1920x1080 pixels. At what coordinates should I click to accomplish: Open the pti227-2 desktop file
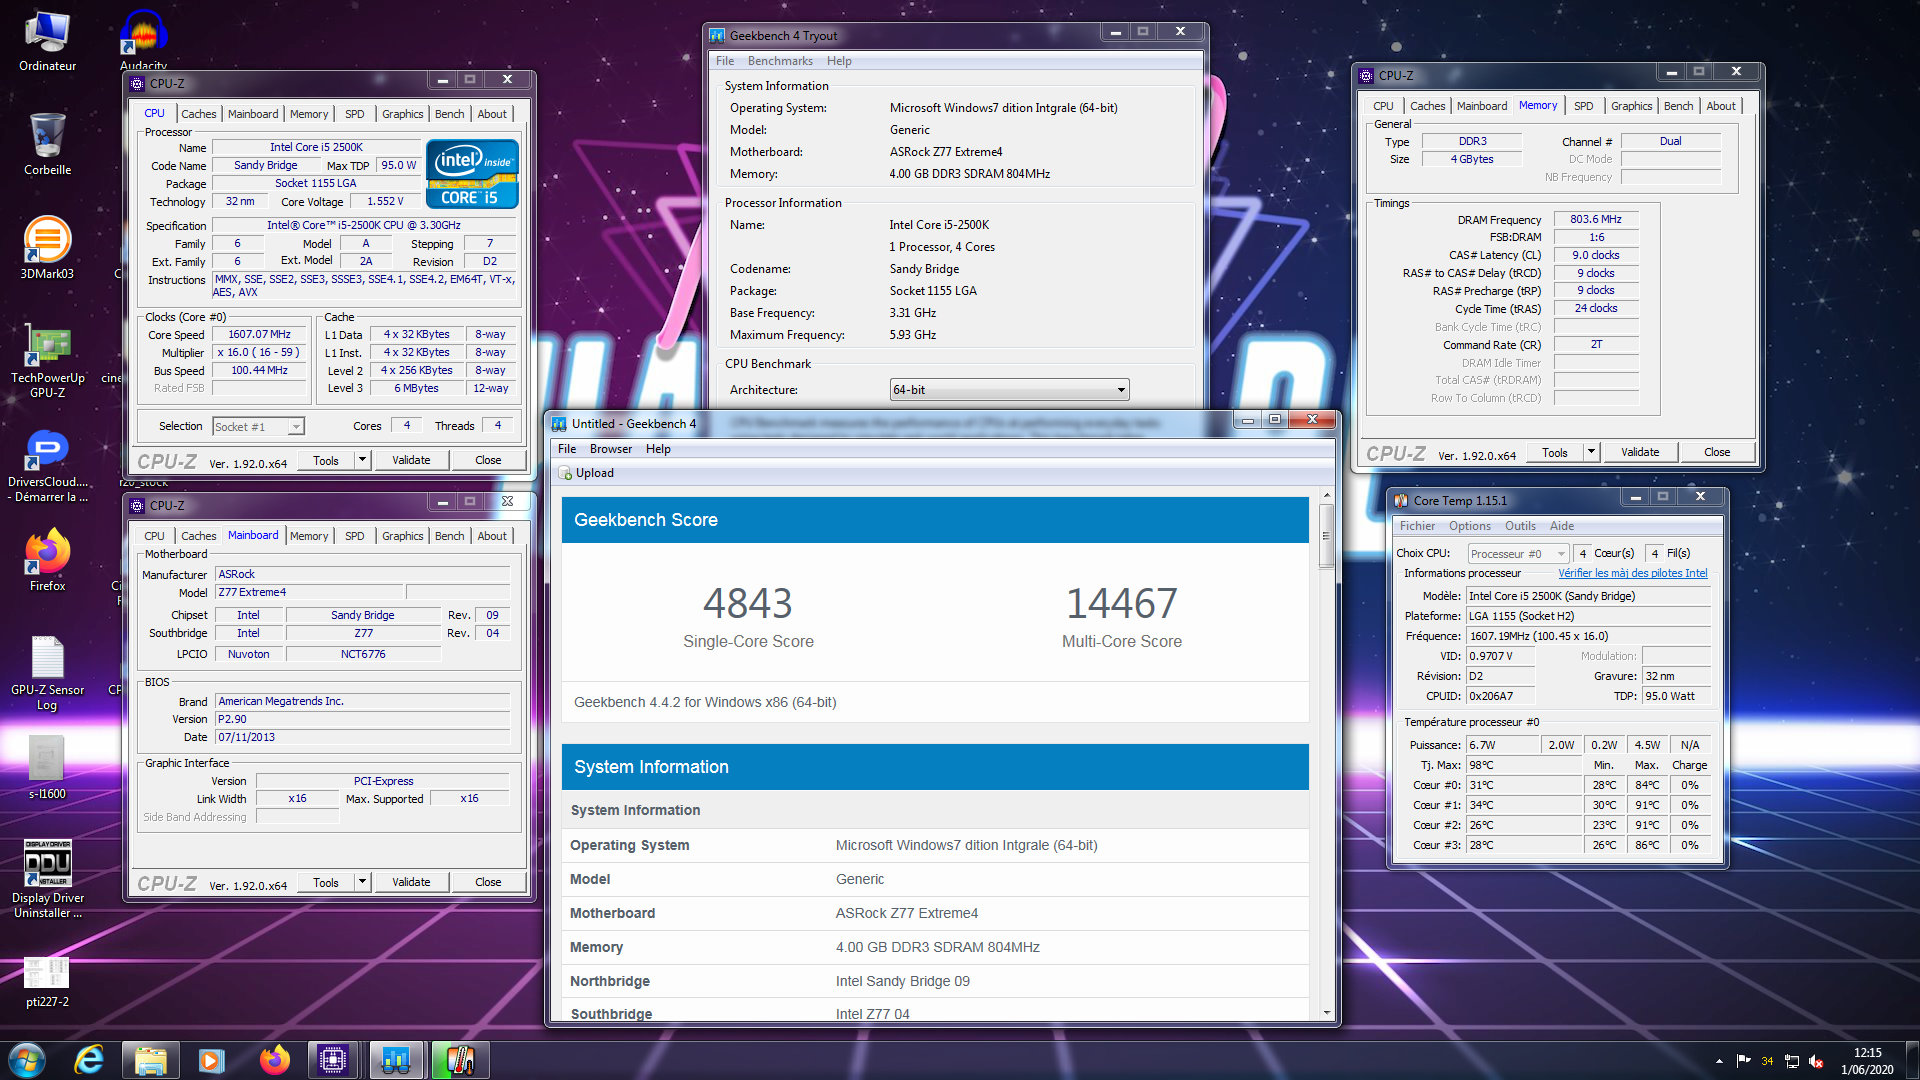coord(47,982)
